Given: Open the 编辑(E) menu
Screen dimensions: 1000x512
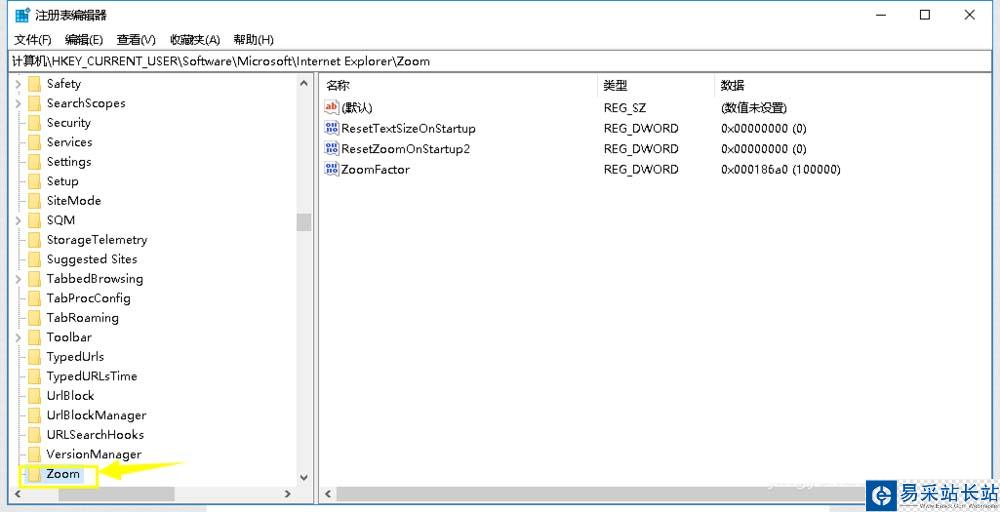Looking at the screenshot, I should click(84, 40).
